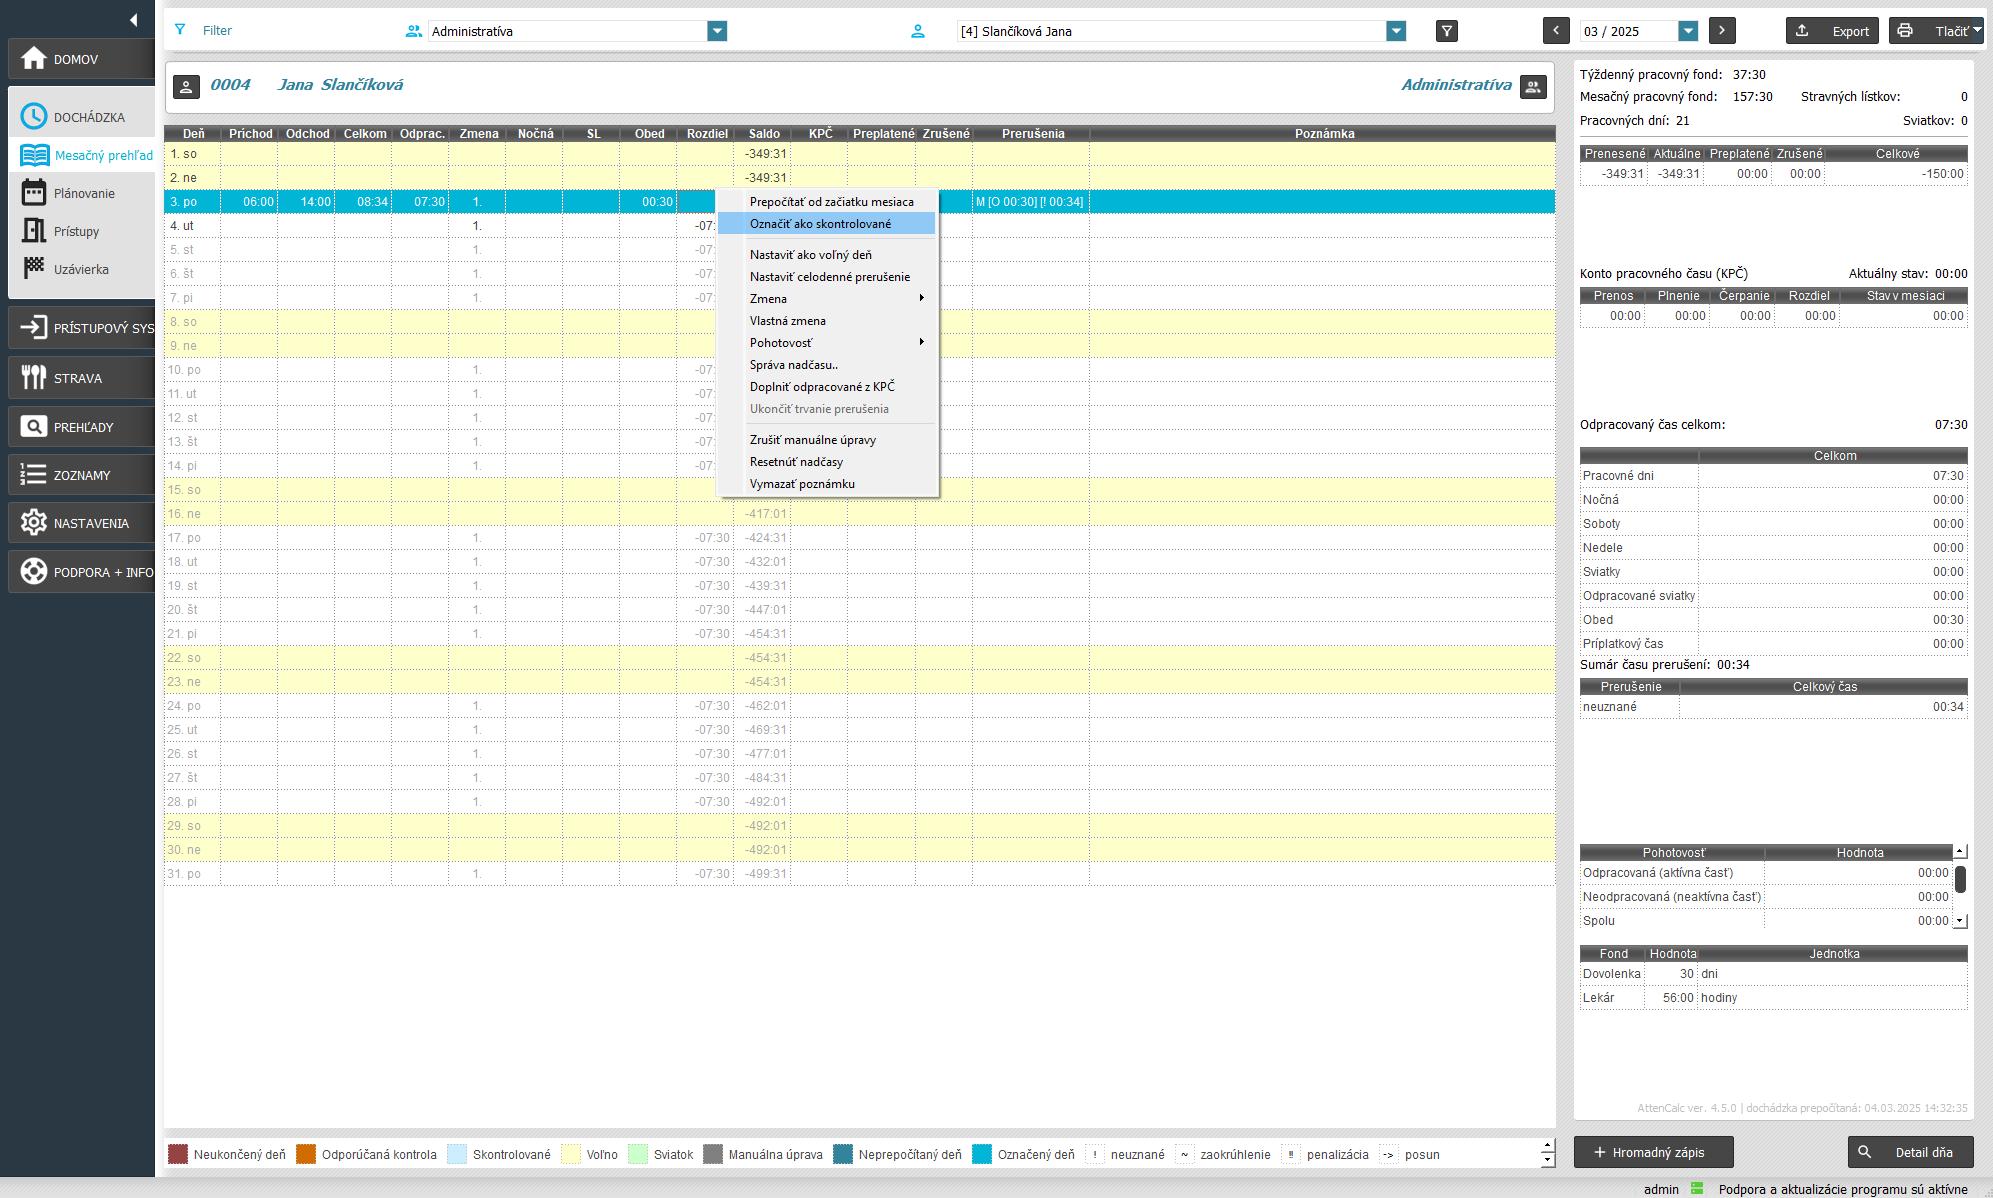Viewport: 1993px width, 1198px height.
Task: Click the Detail dňa button
Action: pos(1910,1152)
